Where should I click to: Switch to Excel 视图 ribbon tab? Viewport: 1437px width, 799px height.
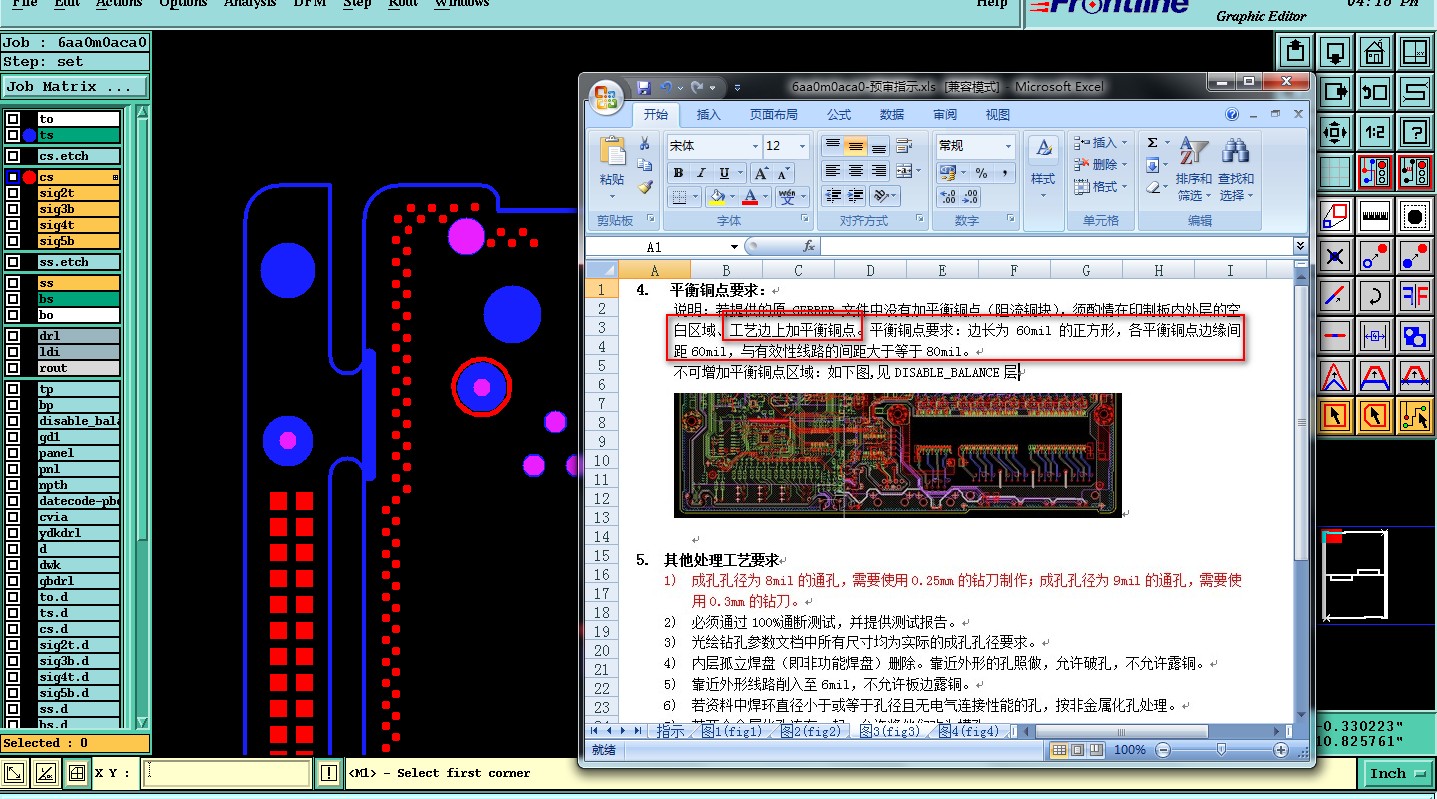[x=997, y=115]
